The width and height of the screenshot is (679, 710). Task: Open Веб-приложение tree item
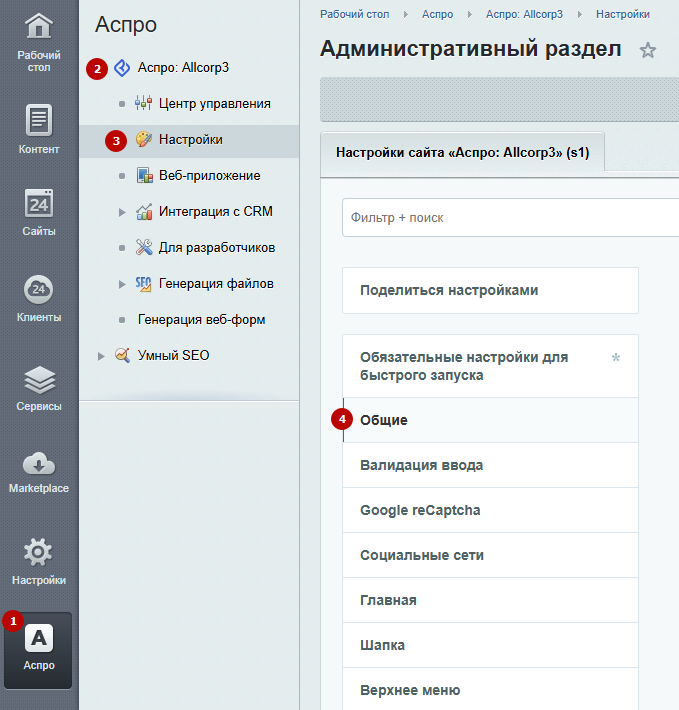(210, 176)
